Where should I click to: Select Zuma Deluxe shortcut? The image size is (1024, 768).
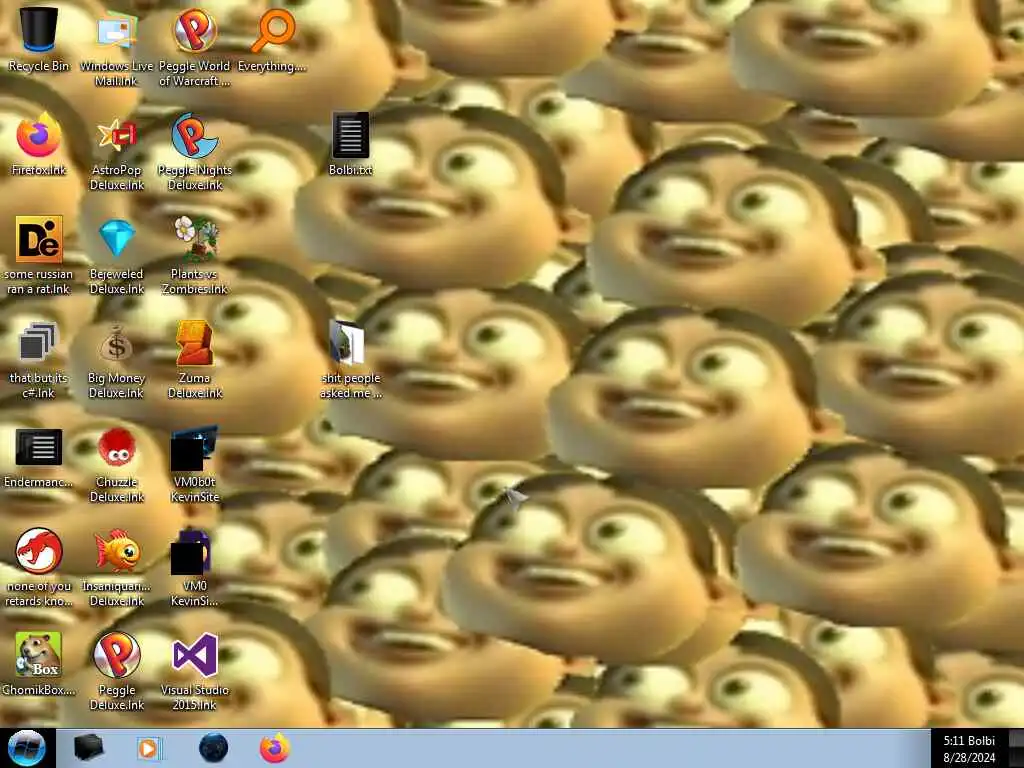[x=195, y=359]
